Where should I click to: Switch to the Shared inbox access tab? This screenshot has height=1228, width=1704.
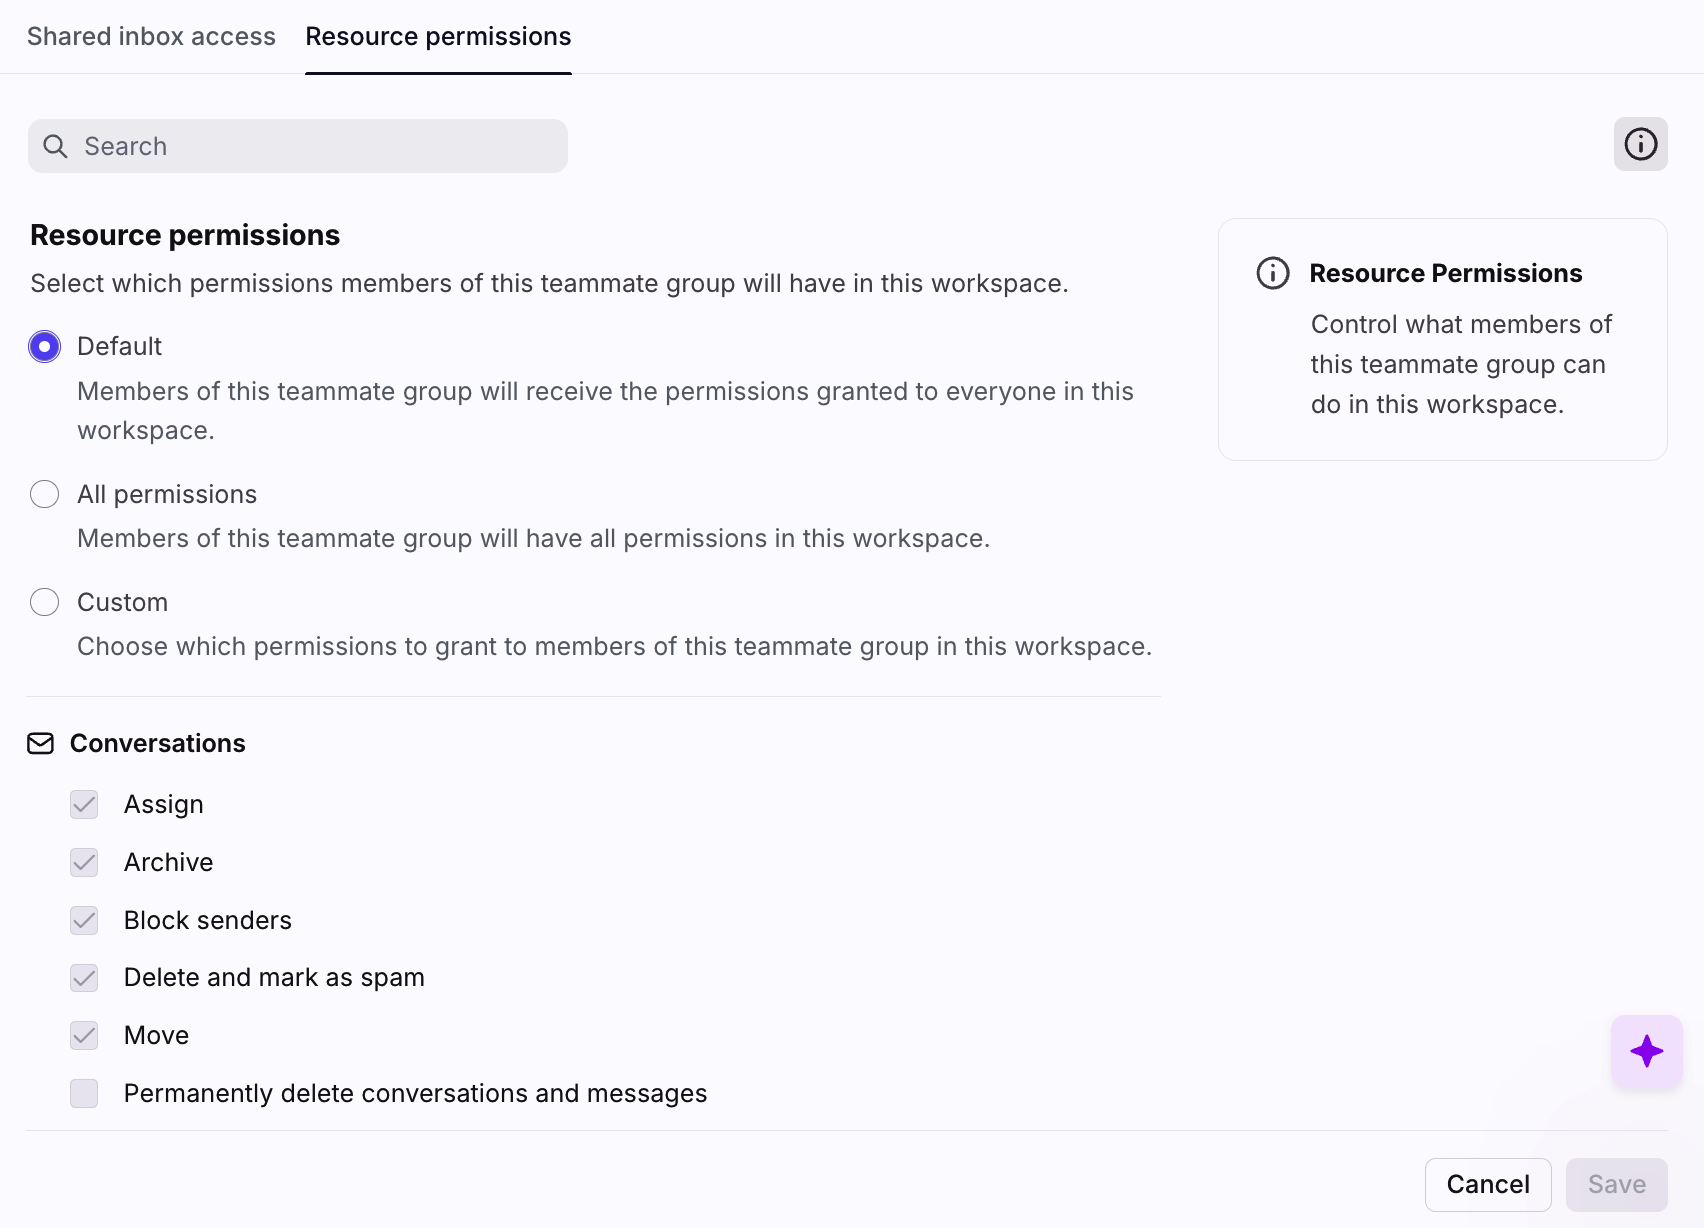[x=151, y=37]
